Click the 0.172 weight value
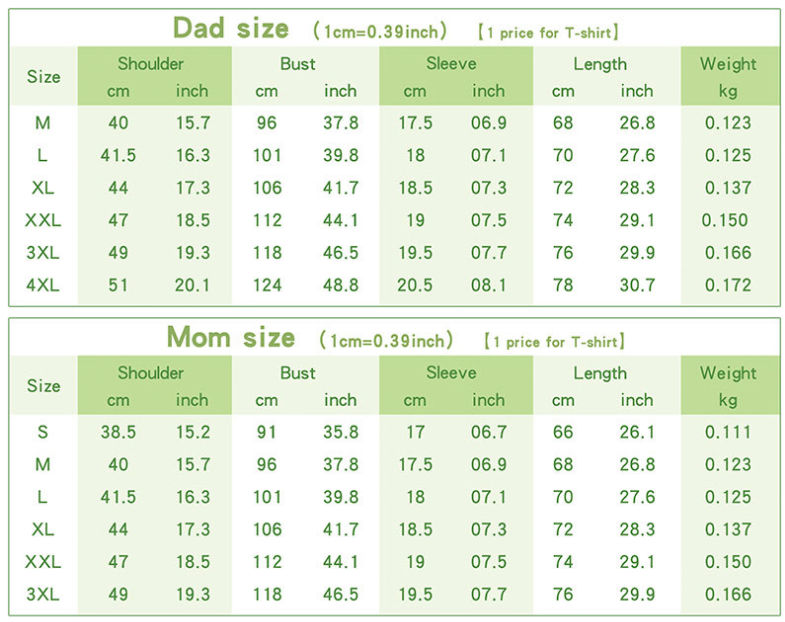The width and height of the screenshot is (785, 622). [728, 285]
